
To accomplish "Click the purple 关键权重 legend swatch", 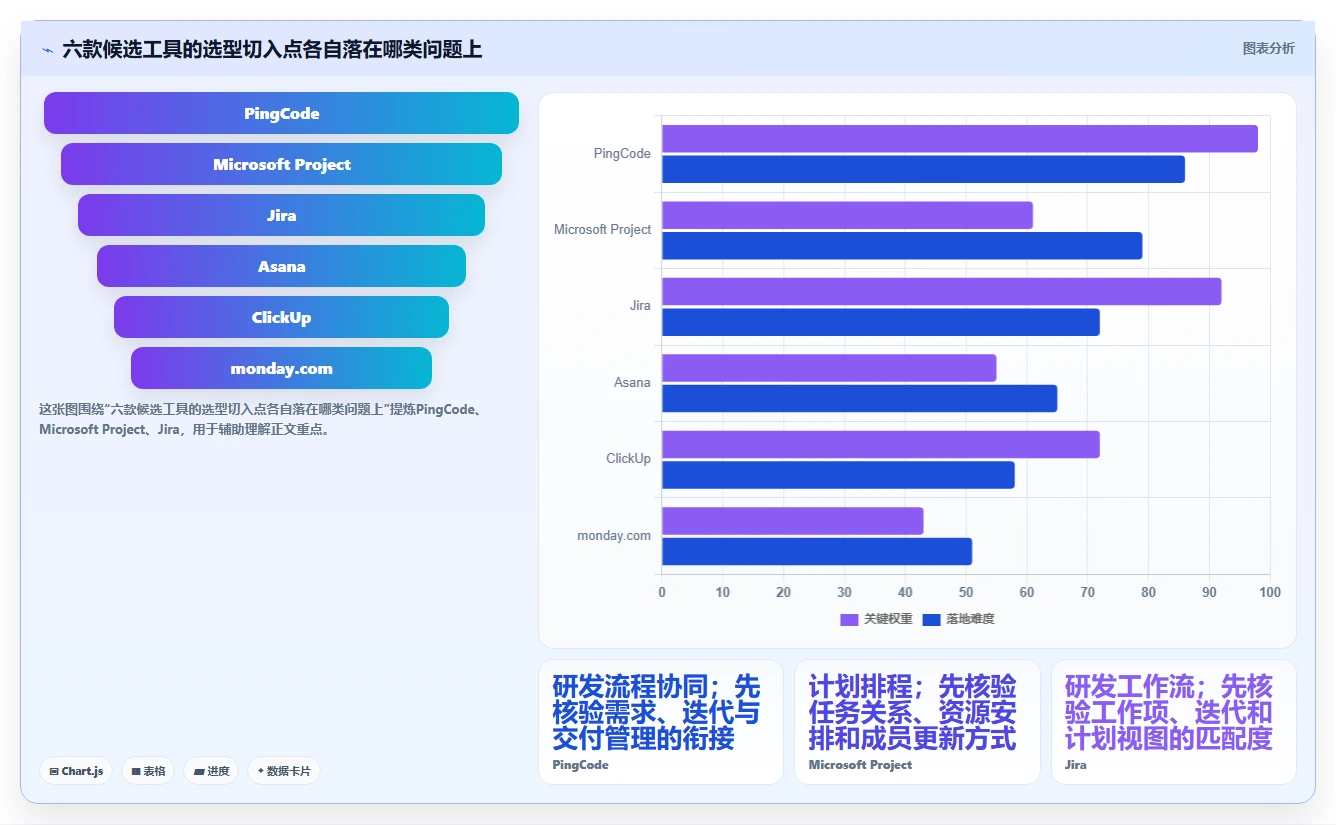I will [x=849, y=619].
